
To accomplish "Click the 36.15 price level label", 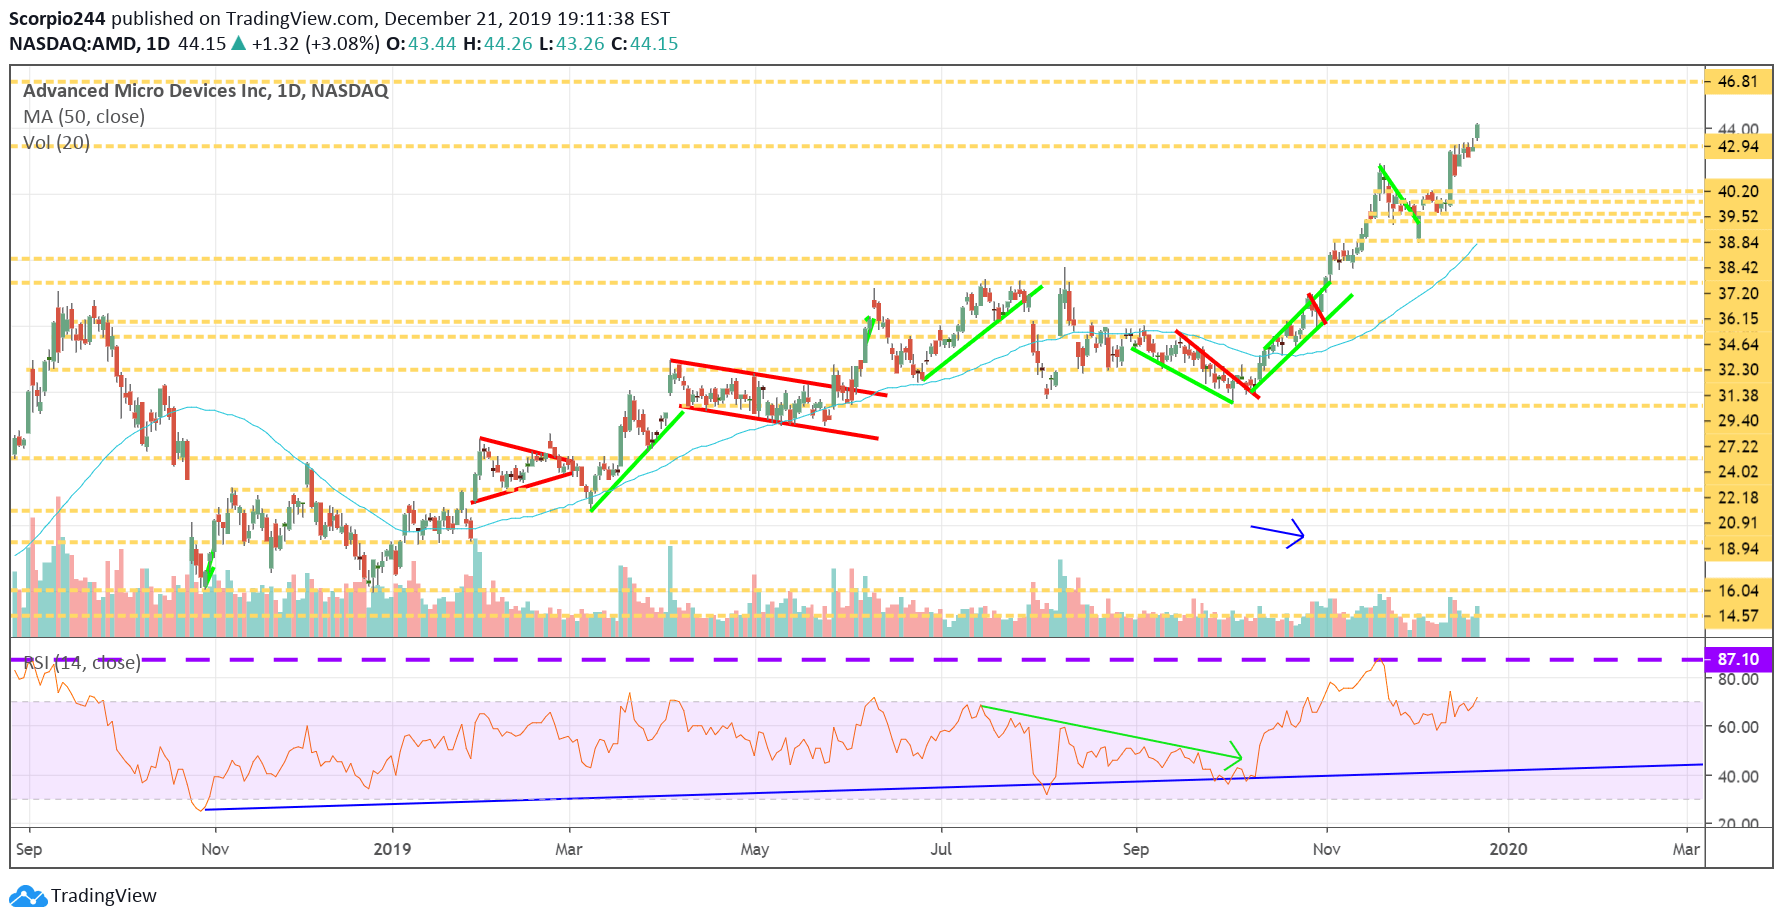I will [x=1738, y=318].
